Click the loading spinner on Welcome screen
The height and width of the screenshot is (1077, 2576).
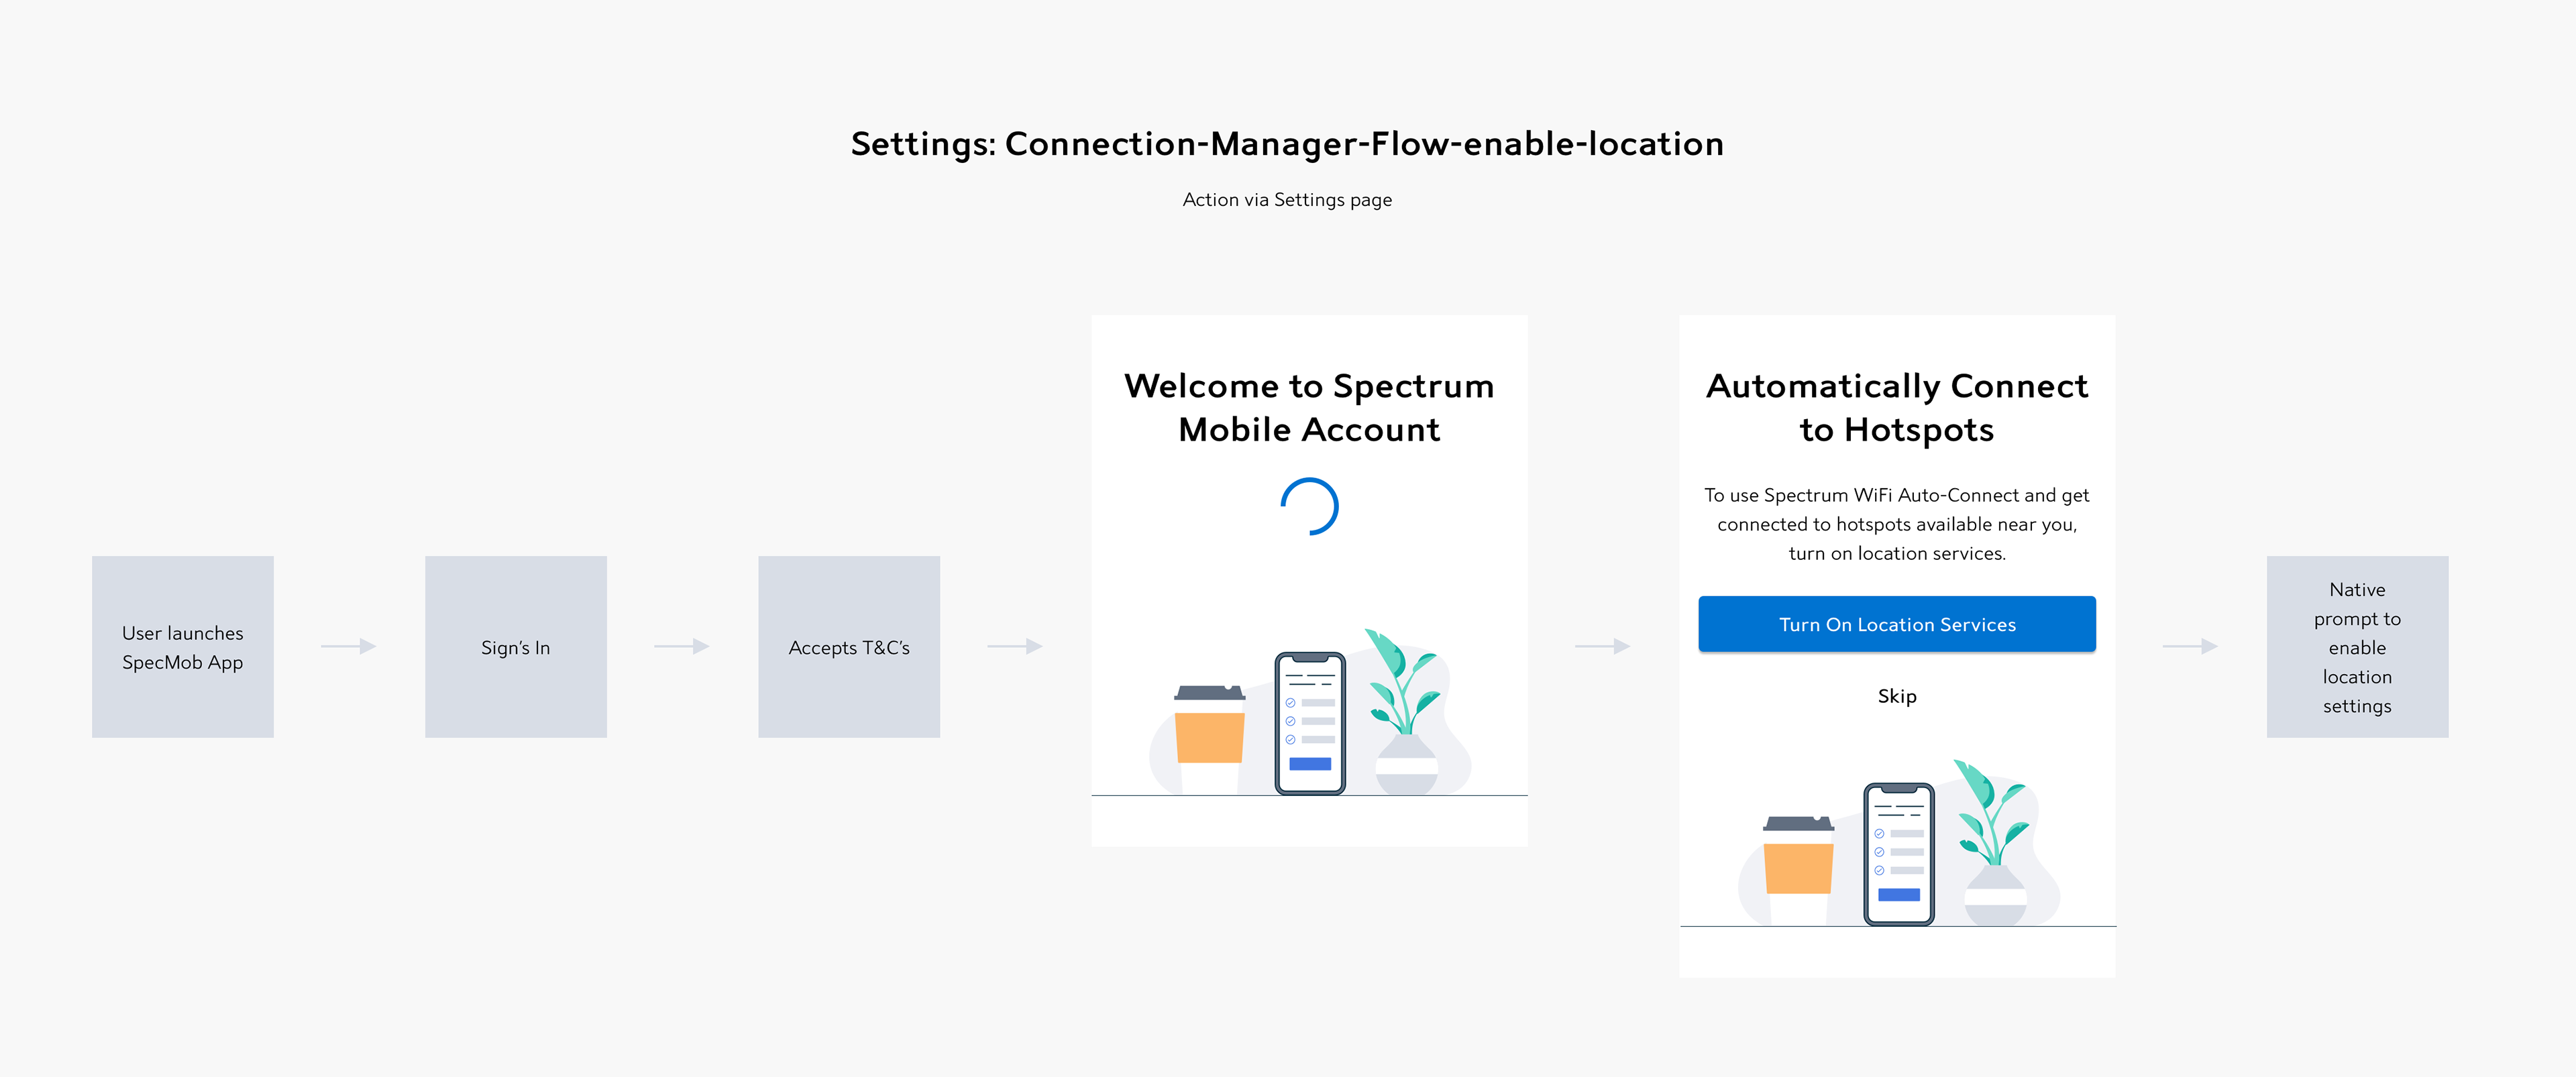1310,507
